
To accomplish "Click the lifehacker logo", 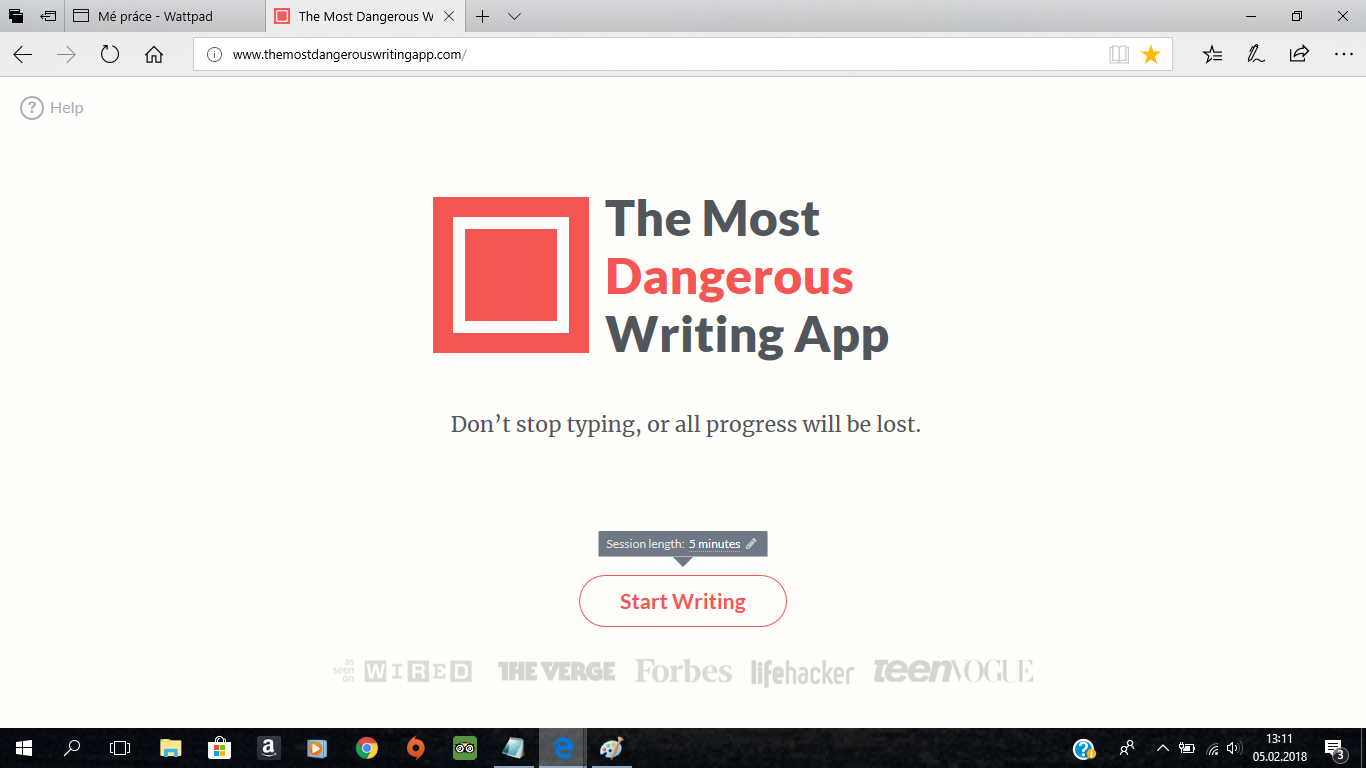I will pyautogui.click(x=802, y=672).
